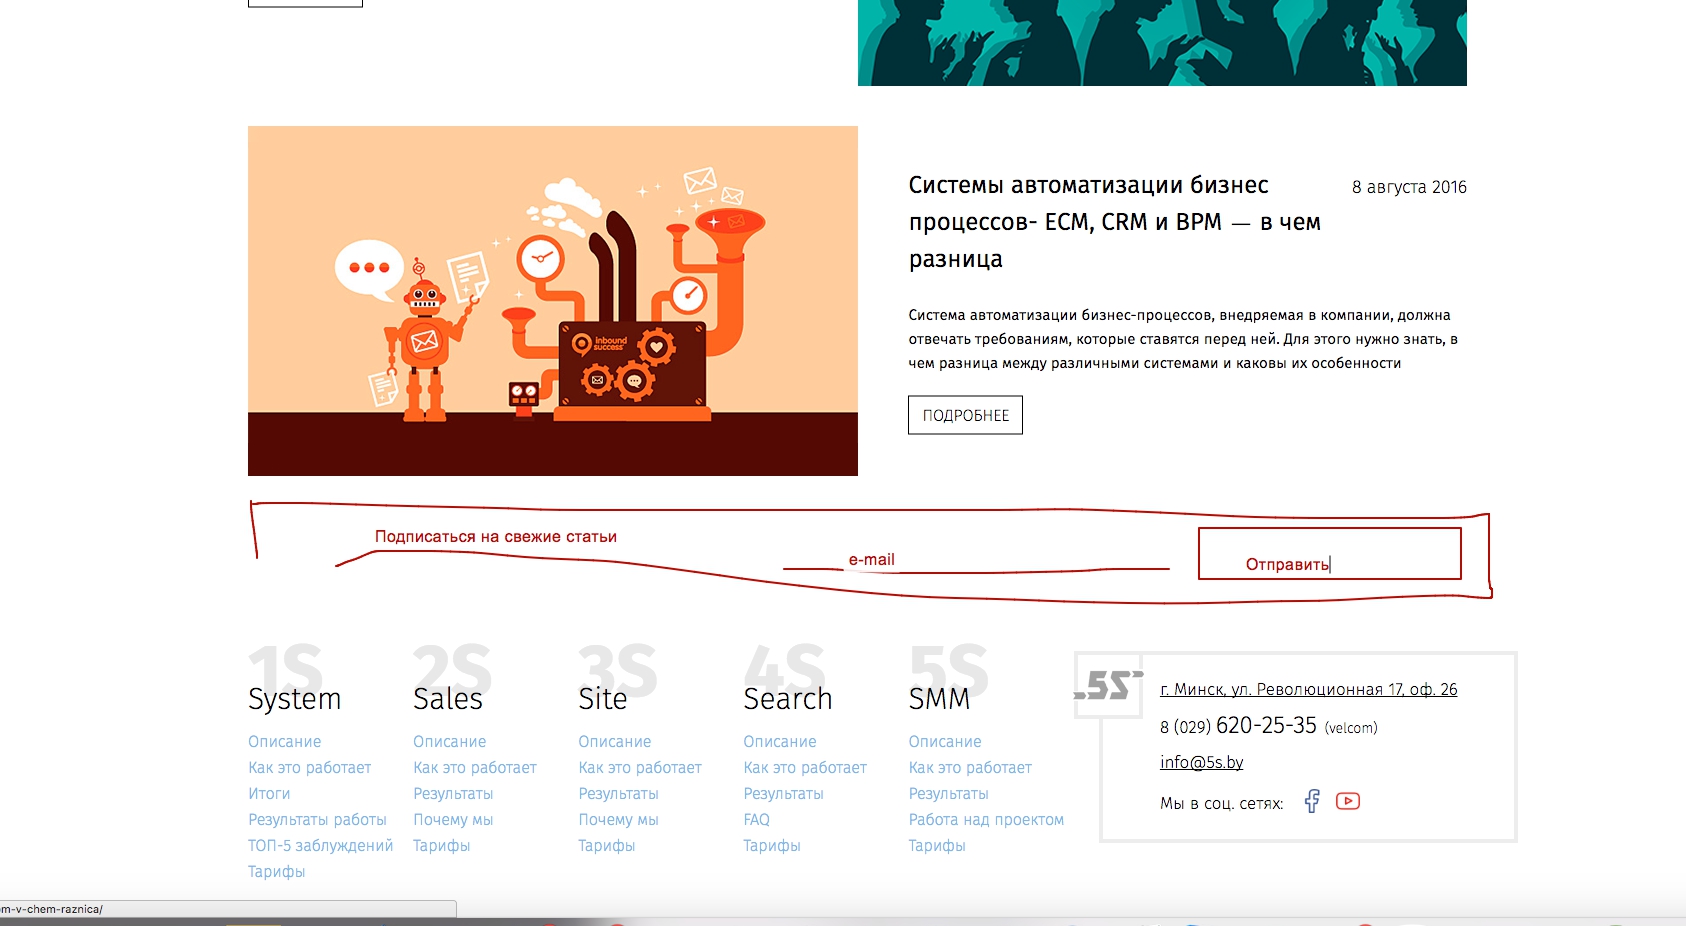Click the e-mail input field

[x=975, y=561]
